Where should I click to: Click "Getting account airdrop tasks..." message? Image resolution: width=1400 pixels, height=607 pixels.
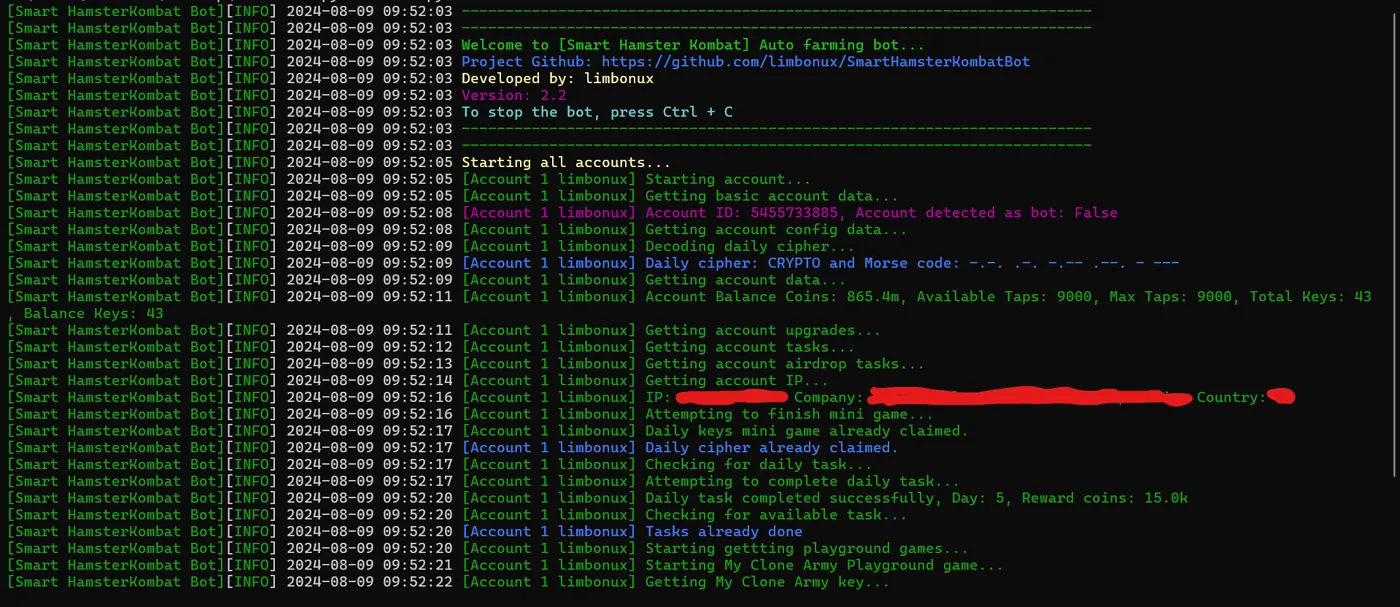785,364
